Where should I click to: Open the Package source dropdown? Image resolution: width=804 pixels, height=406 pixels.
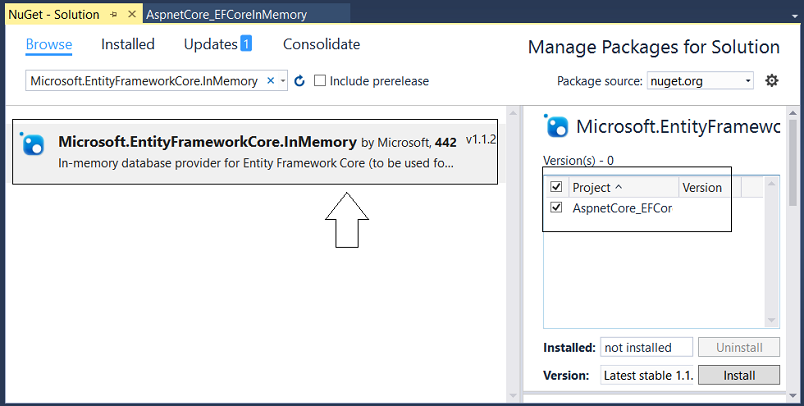tap(700, 80)
